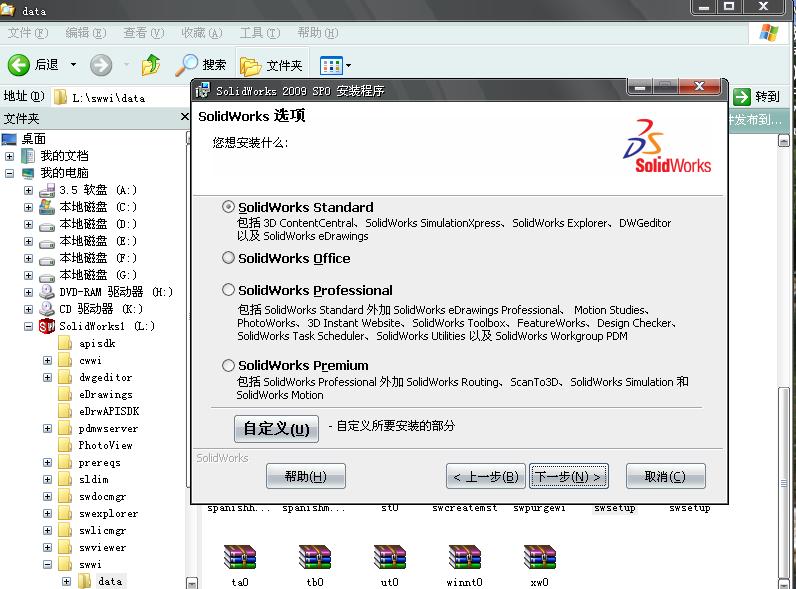Expand the pdmwserver folder node
796x589 pixels.
[47, 429]
